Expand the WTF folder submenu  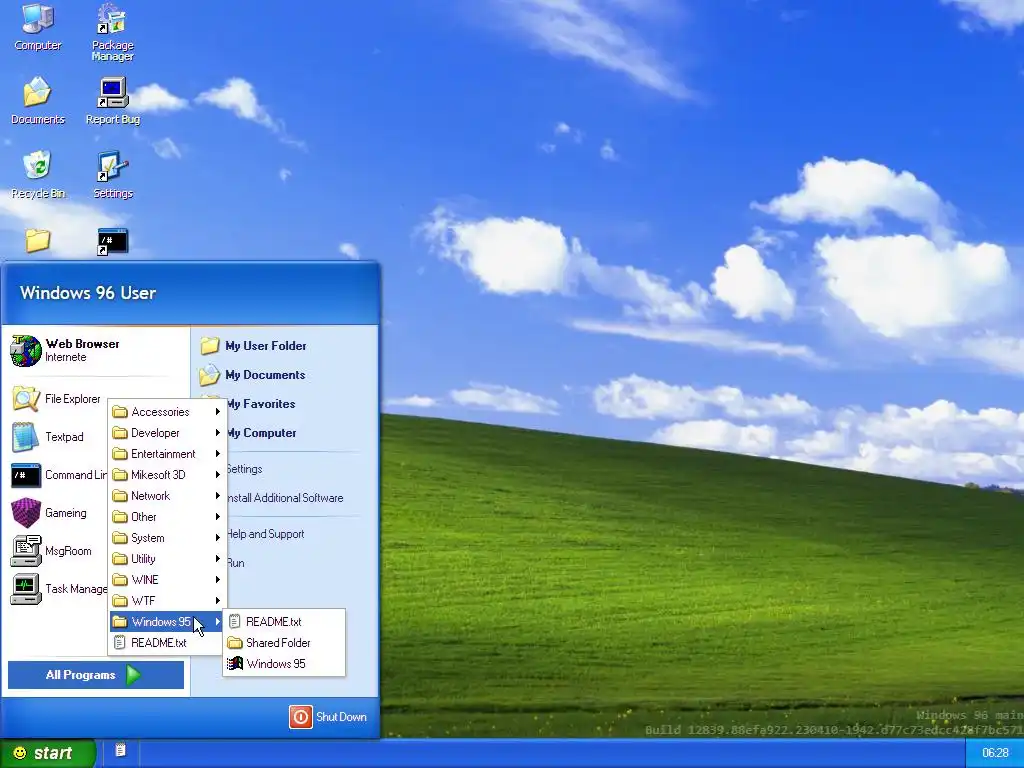point(167,601)
